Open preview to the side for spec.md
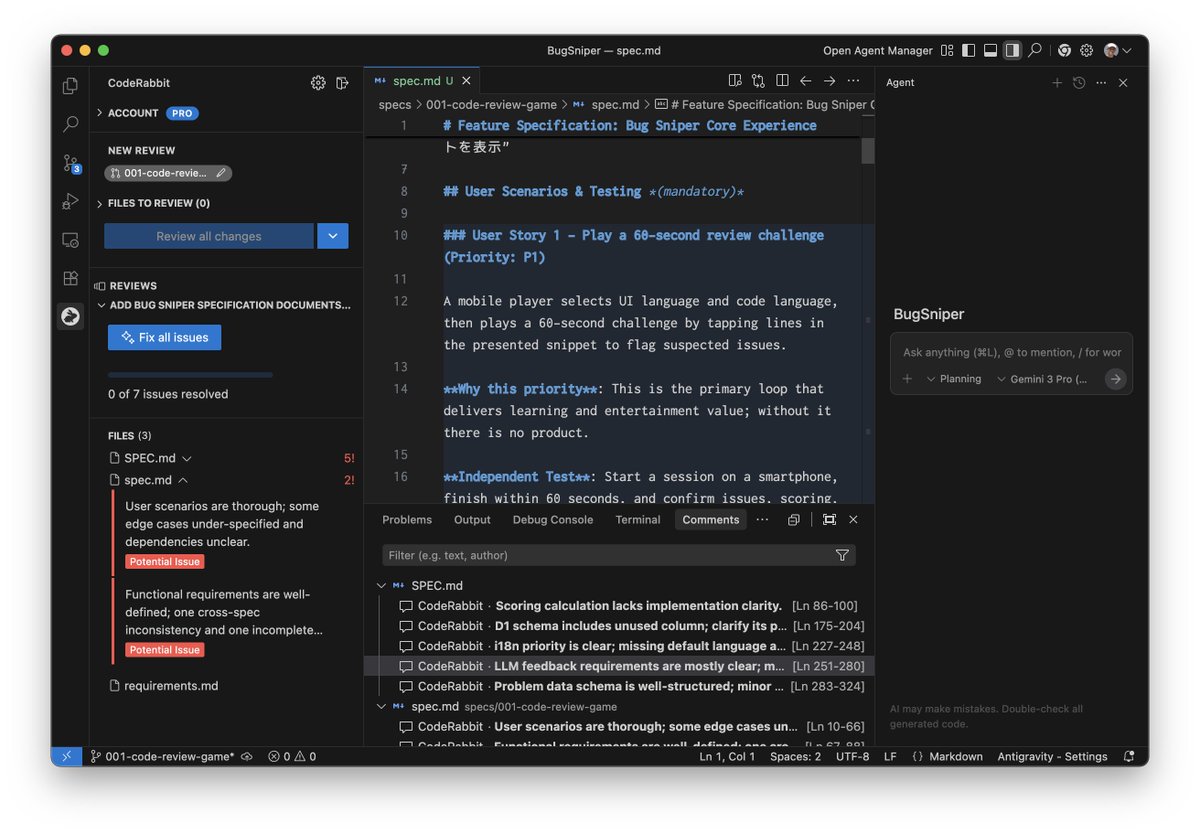Image resolution: width=1200 pixels, height=834 pixels. [x=735, y=81]
